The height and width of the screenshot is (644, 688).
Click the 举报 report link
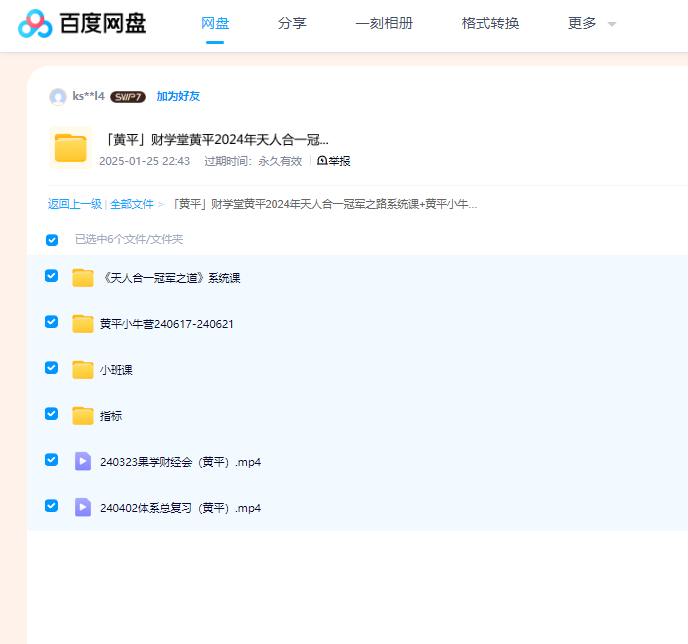coord(333,161)
